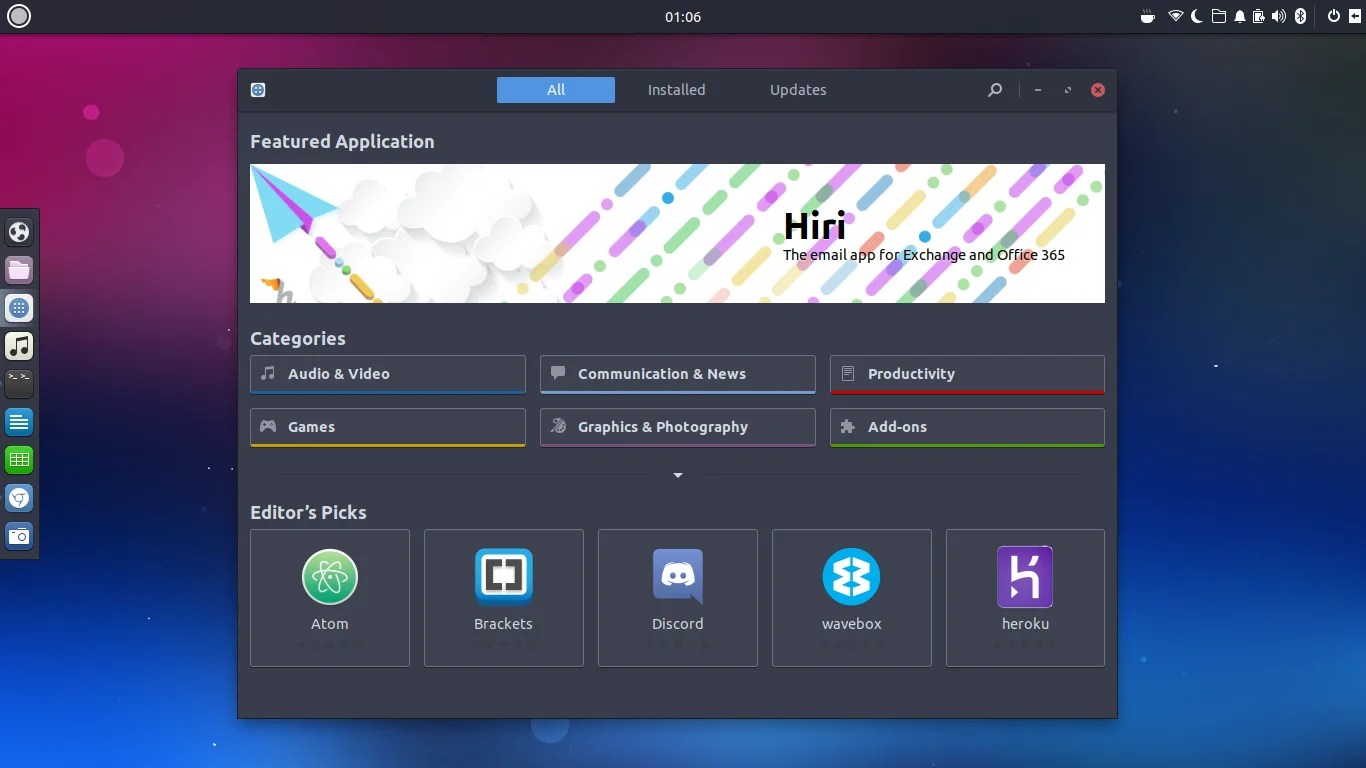Click the 'Atom' label under its icon
Image resolution: width=1366 pixels, height=768 pixels.
(x=330, y=624)
